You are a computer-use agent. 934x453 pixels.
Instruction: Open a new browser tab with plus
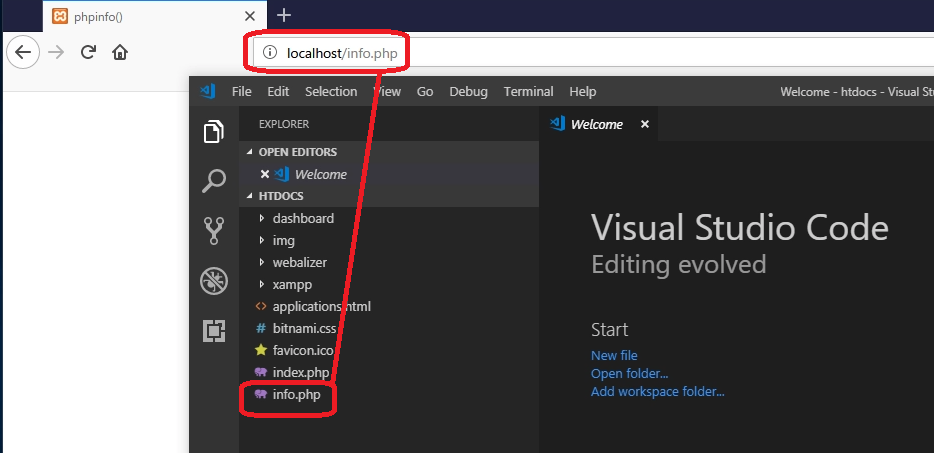tap(284, 15)
